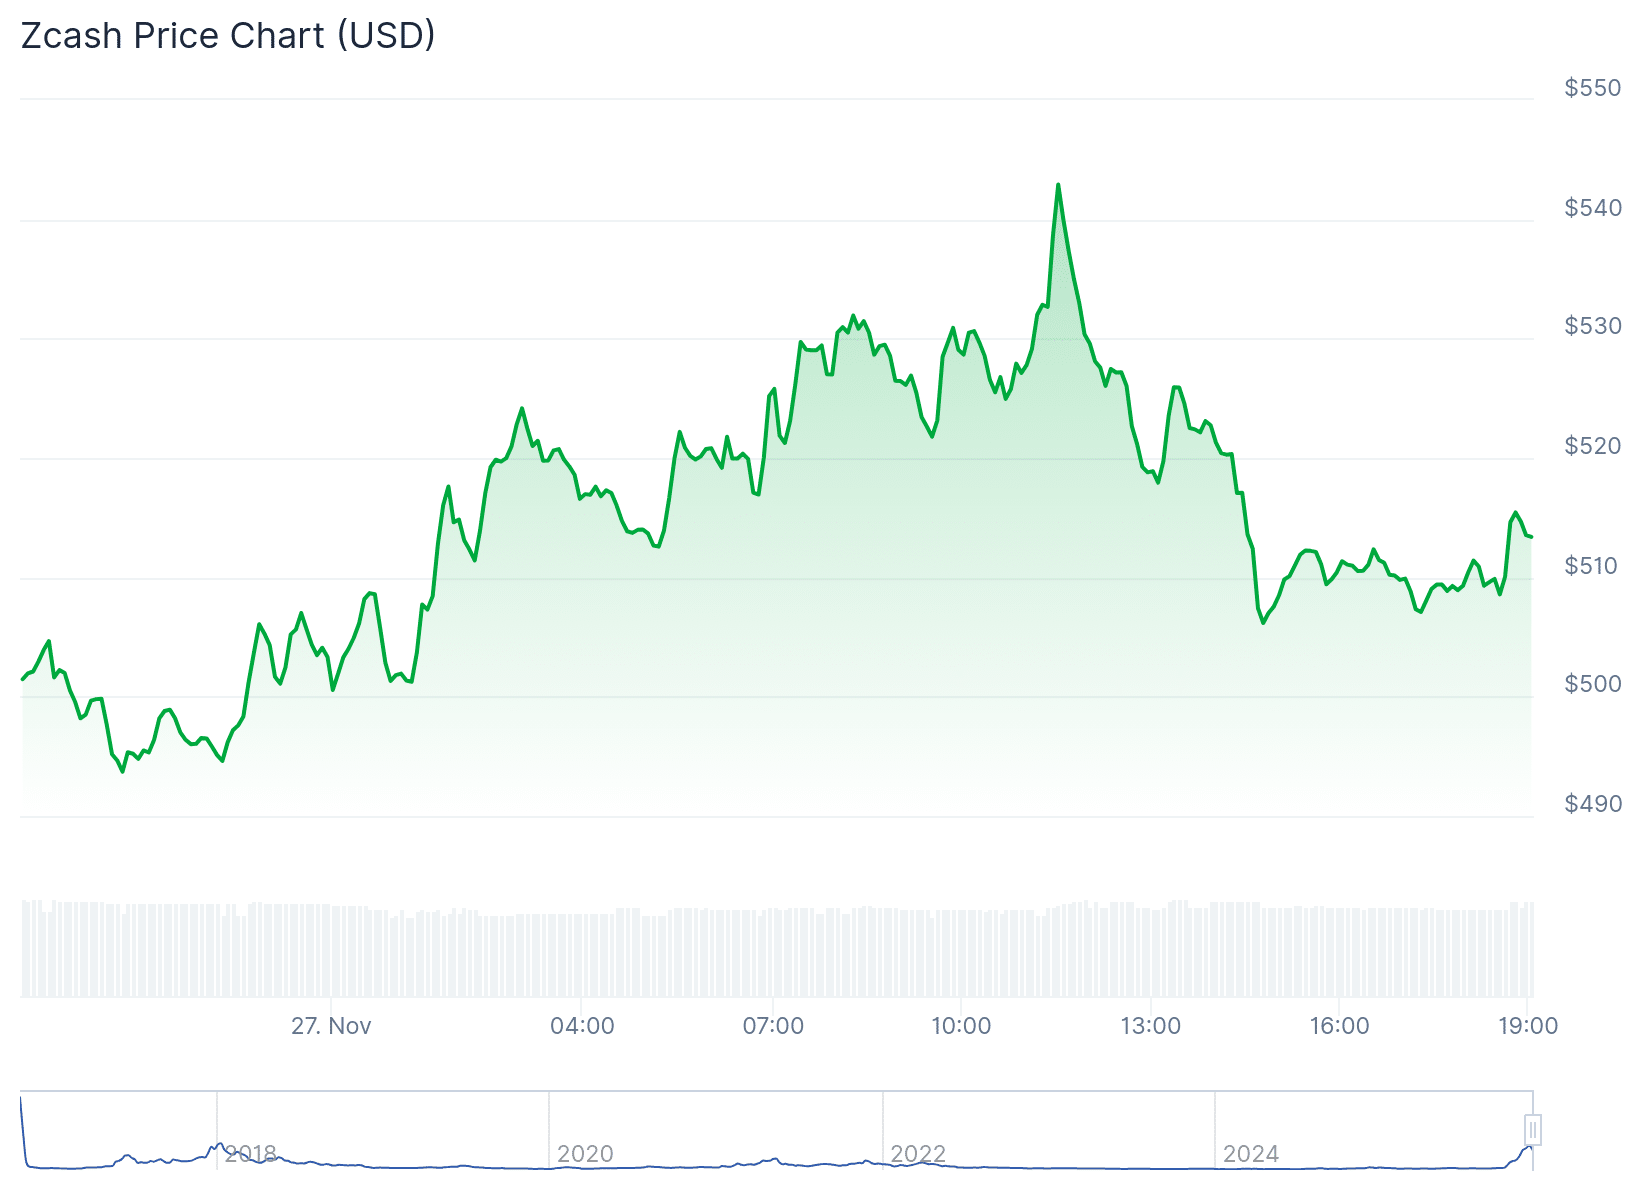Image resolution: width=1644 pixels, height=1200 pixels.
Task: Click the Zcash Price Chart (USD) title
Action: tap(228, 36)
